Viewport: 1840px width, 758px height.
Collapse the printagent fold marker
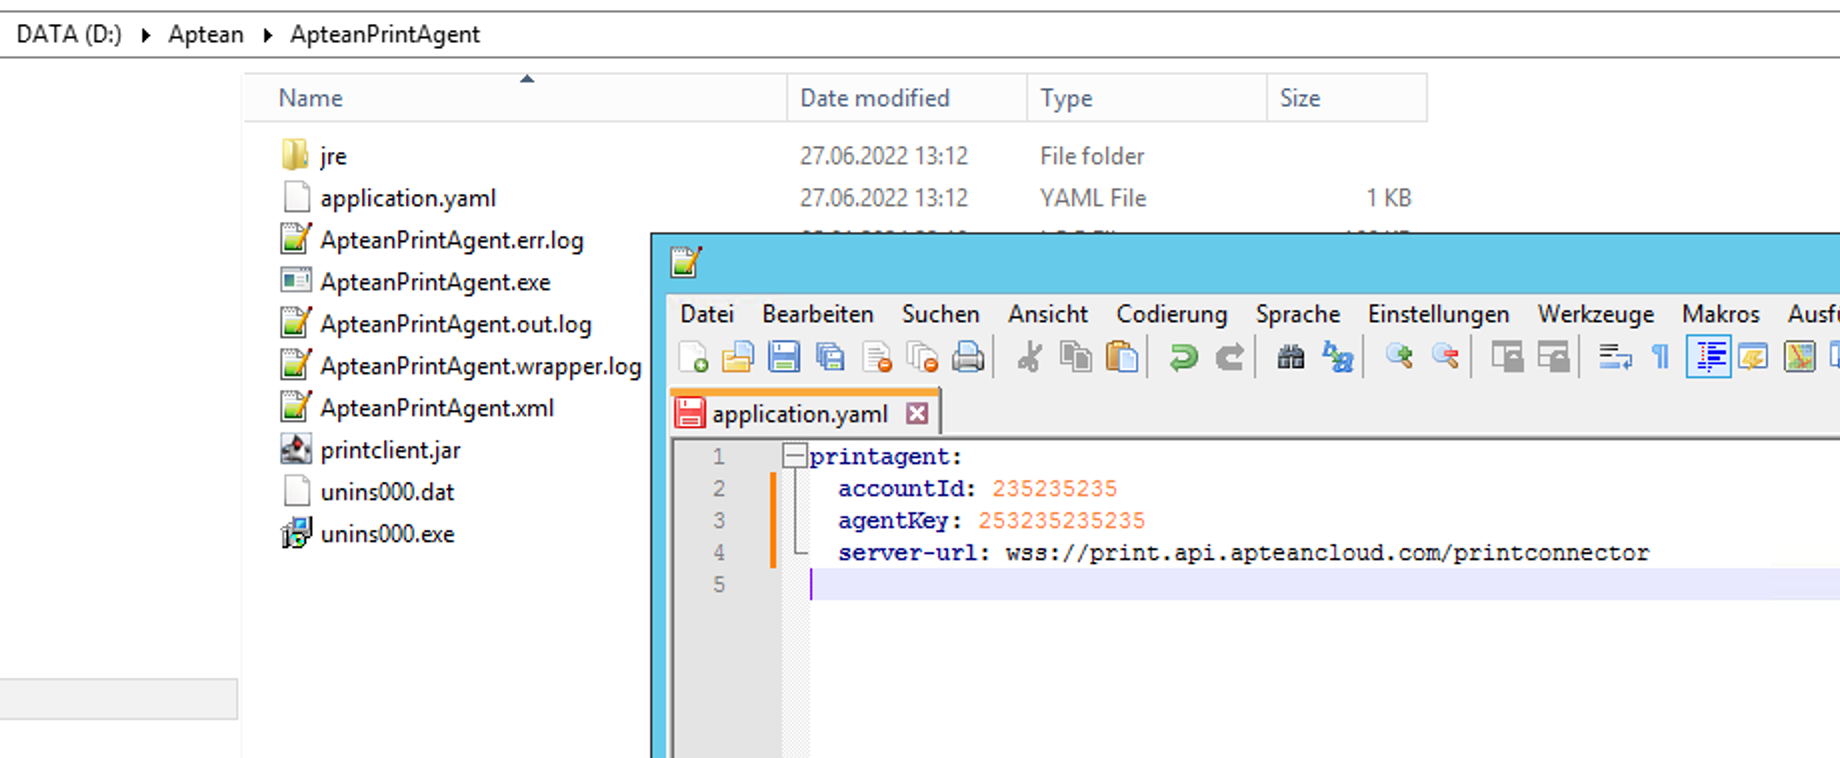point(794,456)
